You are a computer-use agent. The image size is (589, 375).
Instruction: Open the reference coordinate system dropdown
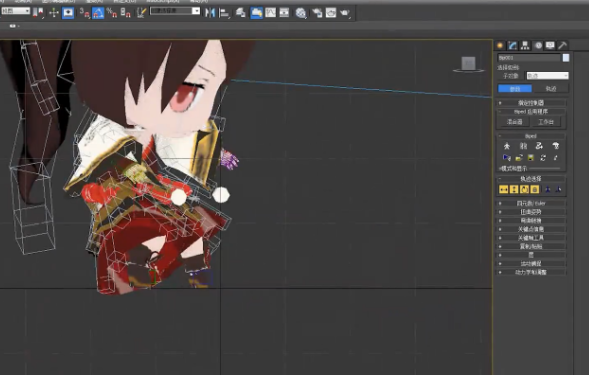(15, 11)
